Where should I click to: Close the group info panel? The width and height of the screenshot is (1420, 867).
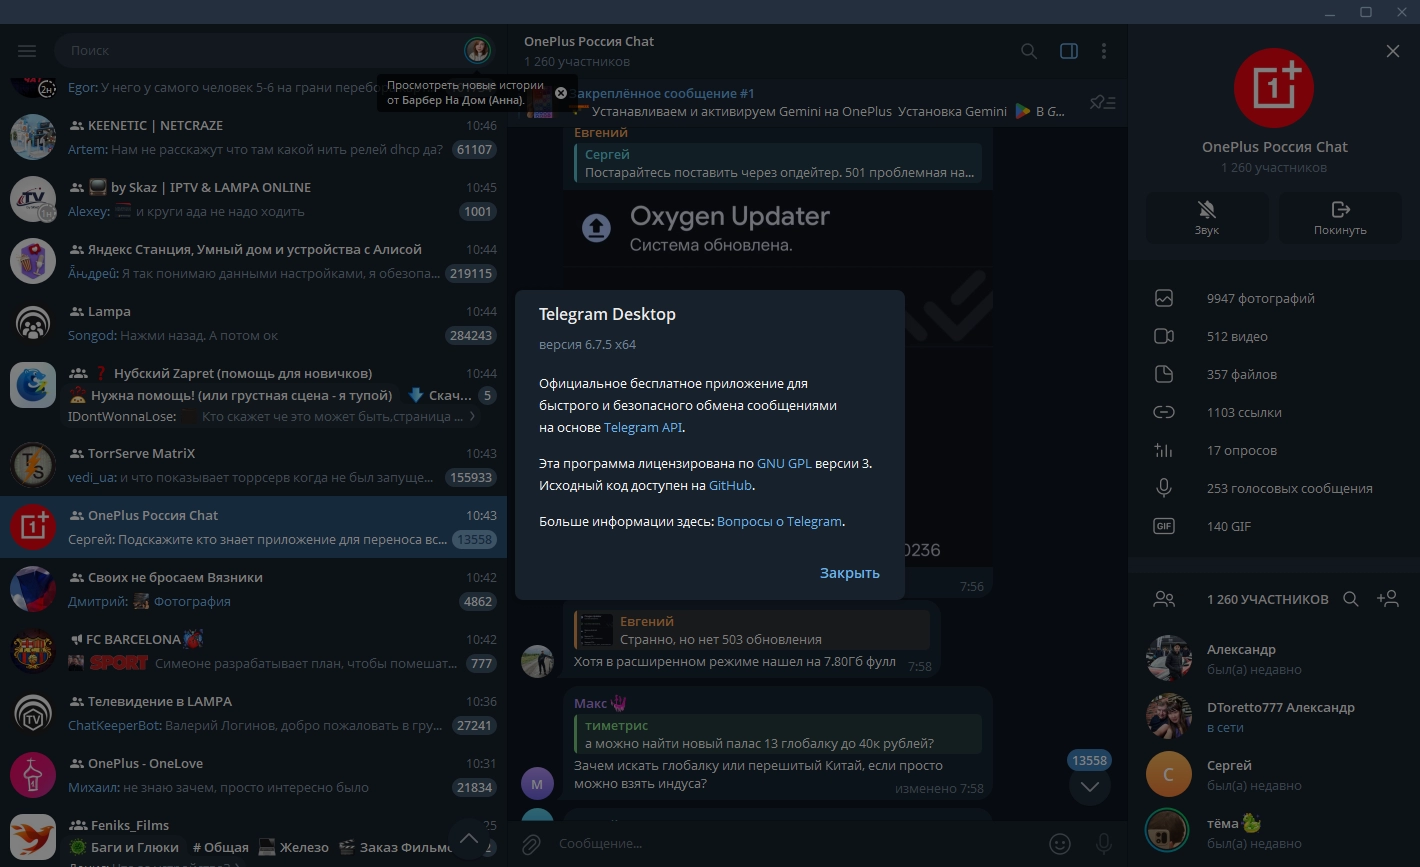[x=1393, y=51]
